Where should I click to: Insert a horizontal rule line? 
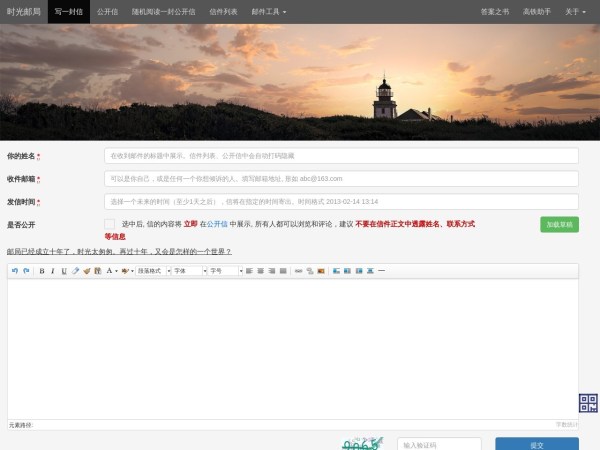pos(382,271)
